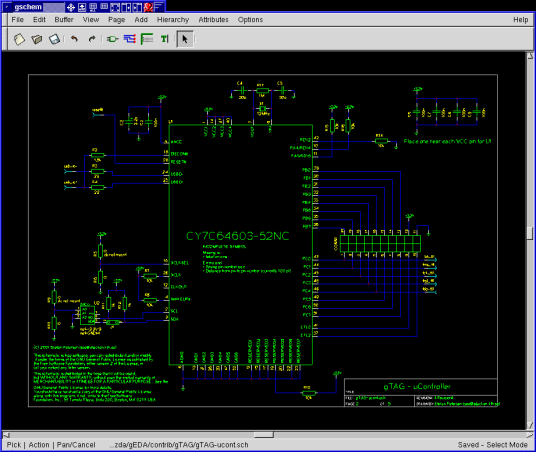Click the Open file folder icon
This screenshot has height=452, width=536.
pos(37,39)
